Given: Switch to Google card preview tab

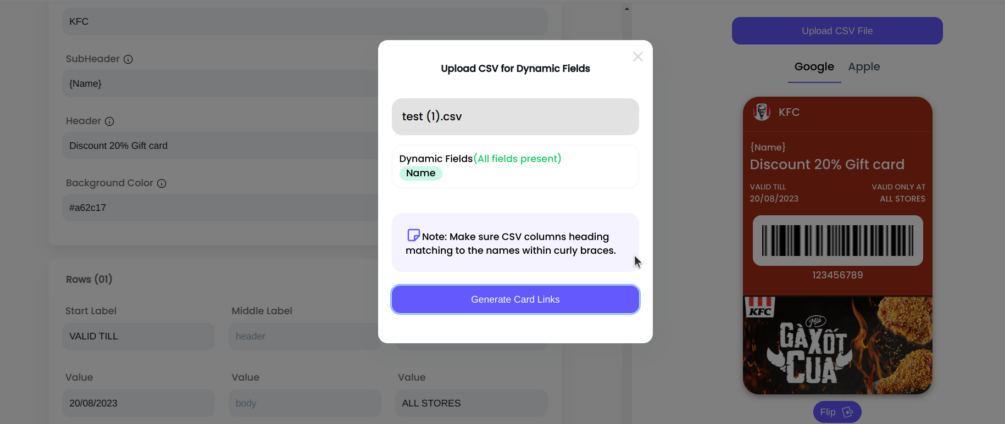Looking at the screenshot, I should 814,67.
